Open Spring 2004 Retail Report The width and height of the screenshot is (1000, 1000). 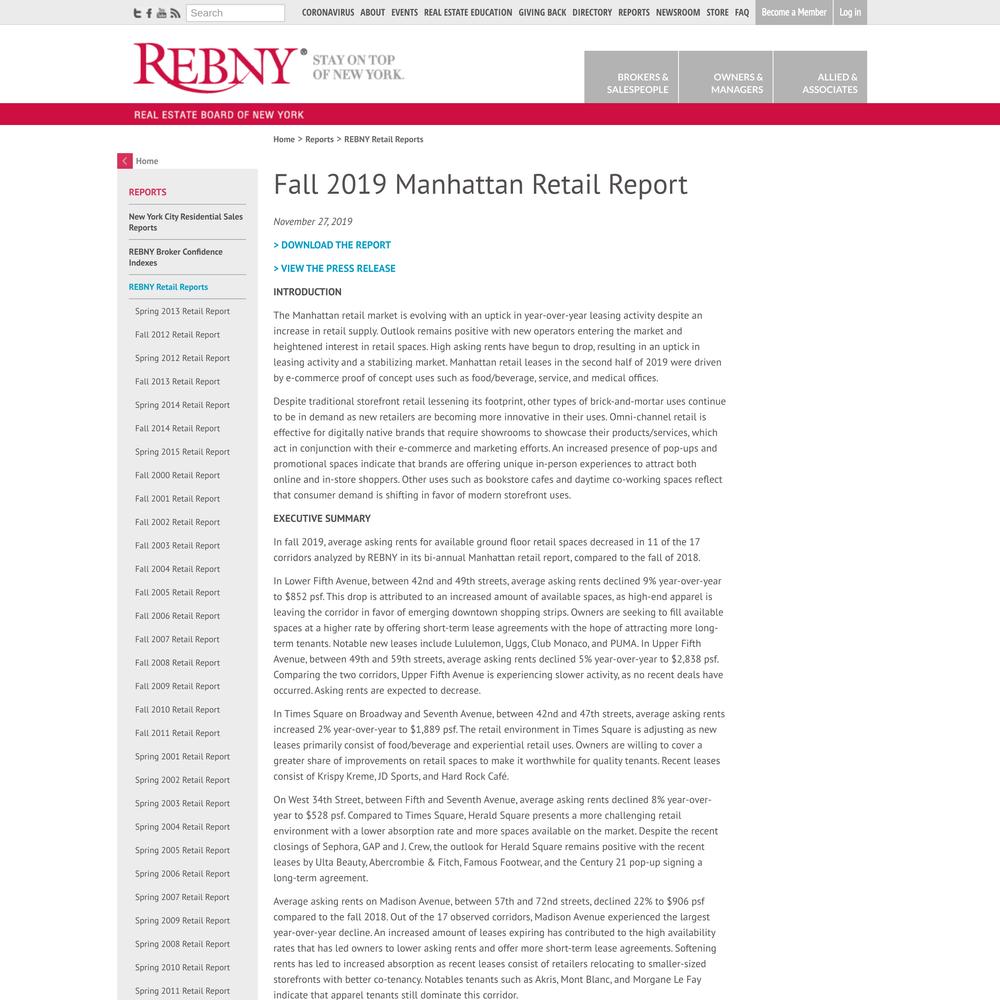click(182, 827)
